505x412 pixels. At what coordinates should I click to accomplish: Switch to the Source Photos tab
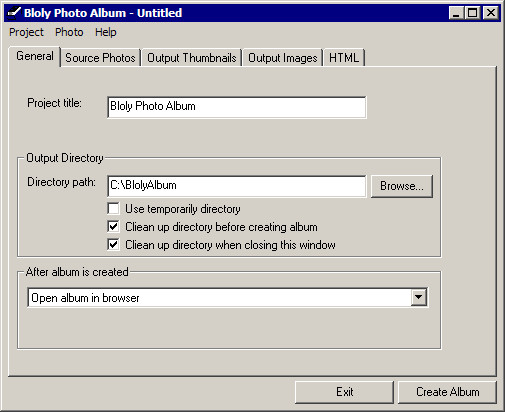click(x=100, y=58)
